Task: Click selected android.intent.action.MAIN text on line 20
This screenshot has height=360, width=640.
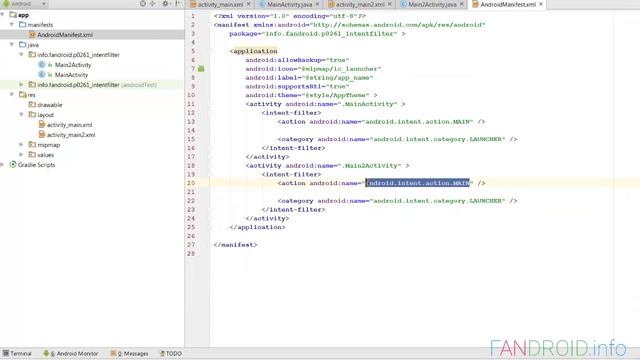Action: (418, 183)
